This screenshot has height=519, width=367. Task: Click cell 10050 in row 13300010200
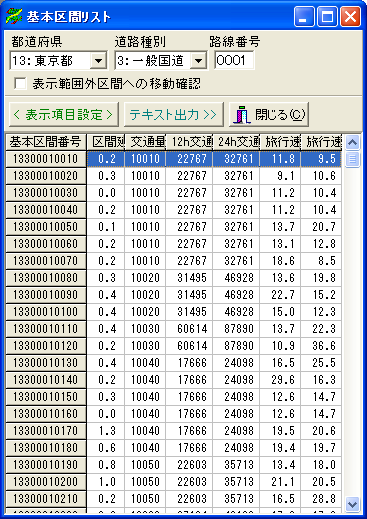point(145,482)
